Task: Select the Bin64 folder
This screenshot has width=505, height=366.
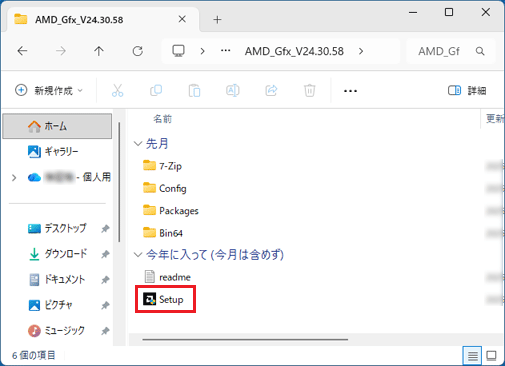Action: 163,233
